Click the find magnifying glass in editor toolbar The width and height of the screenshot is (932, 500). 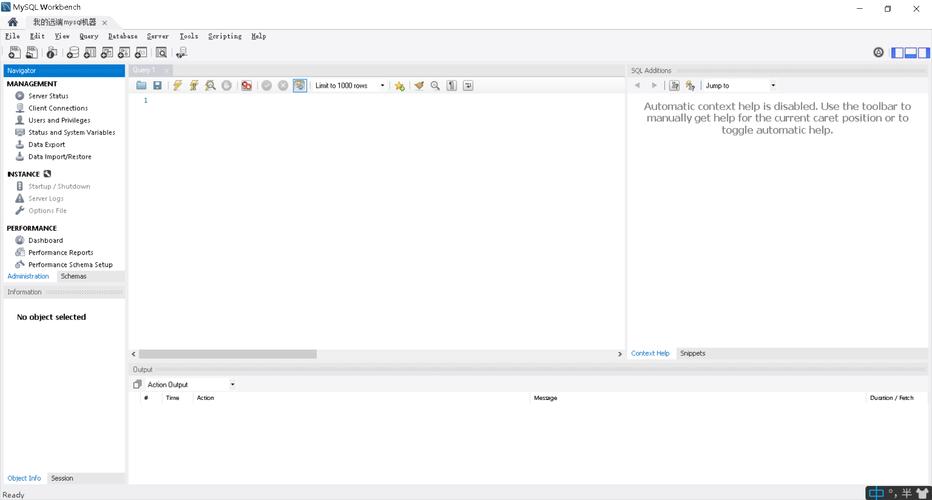pos(435,86)
